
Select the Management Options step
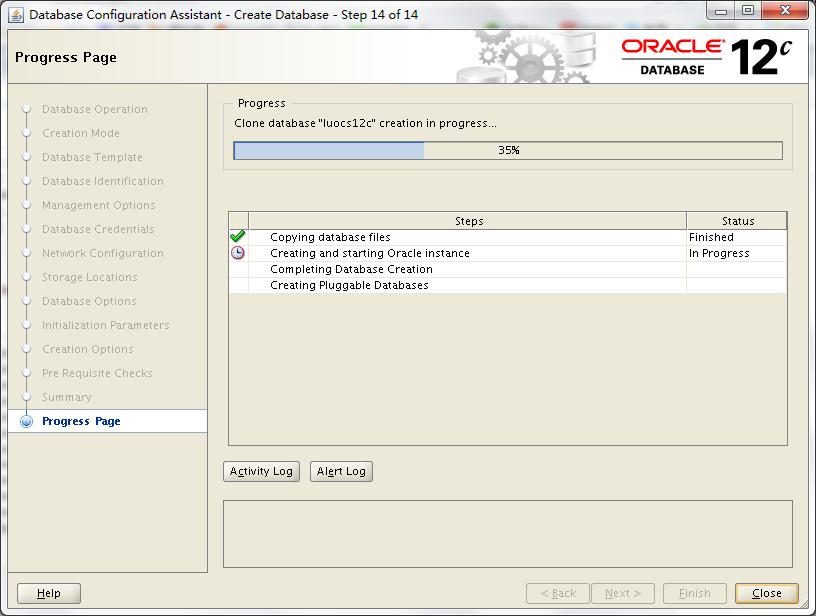(x=98, y=205)
